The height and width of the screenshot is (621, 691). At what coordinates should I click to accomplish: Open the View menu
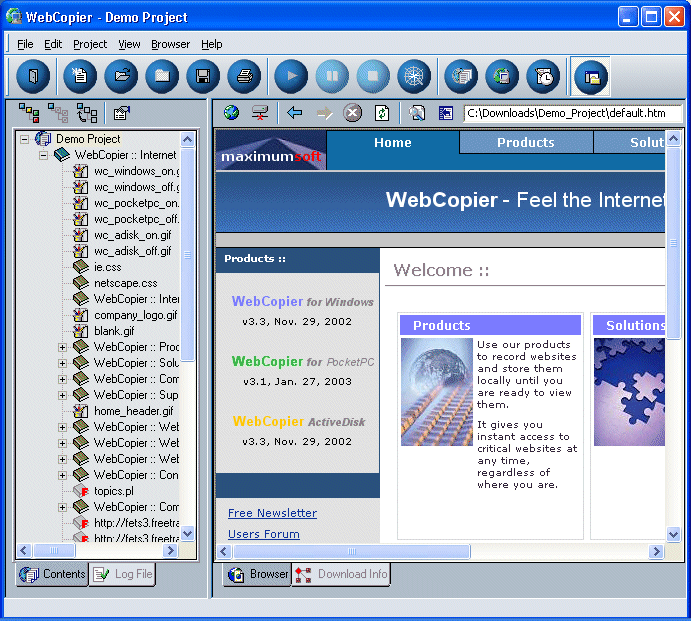[129, 44]
